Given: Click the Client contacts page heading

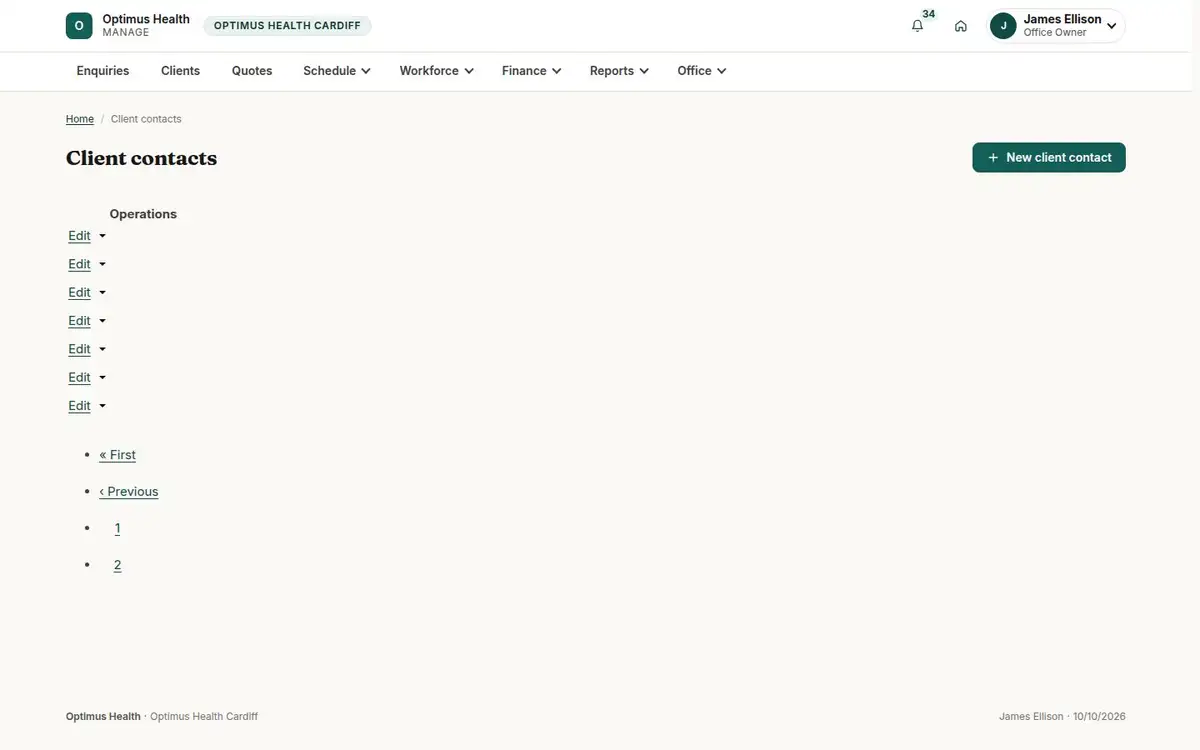Looking at the screenshot, I should tap(141, 158).
